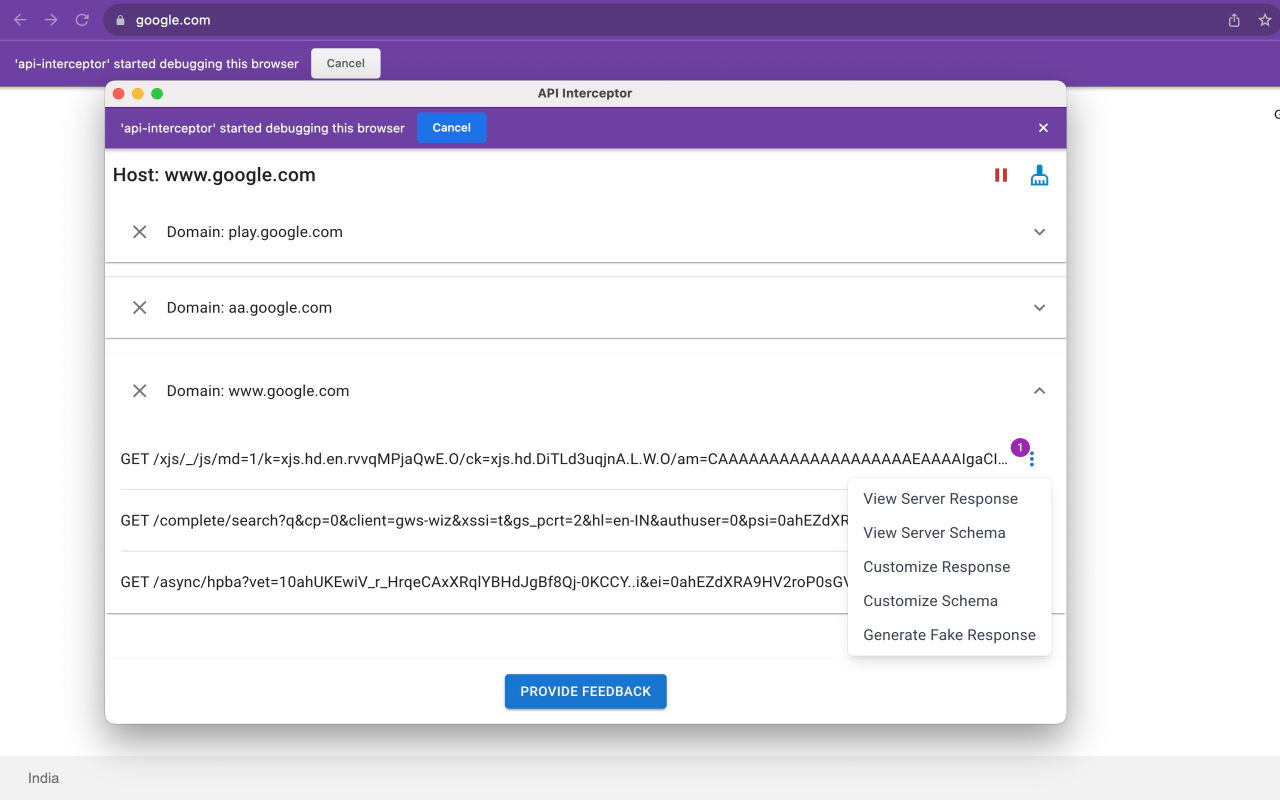Collapse the www.google.com domain section
Viewport: 1280px width, 800px height.
coord(1040,391)
